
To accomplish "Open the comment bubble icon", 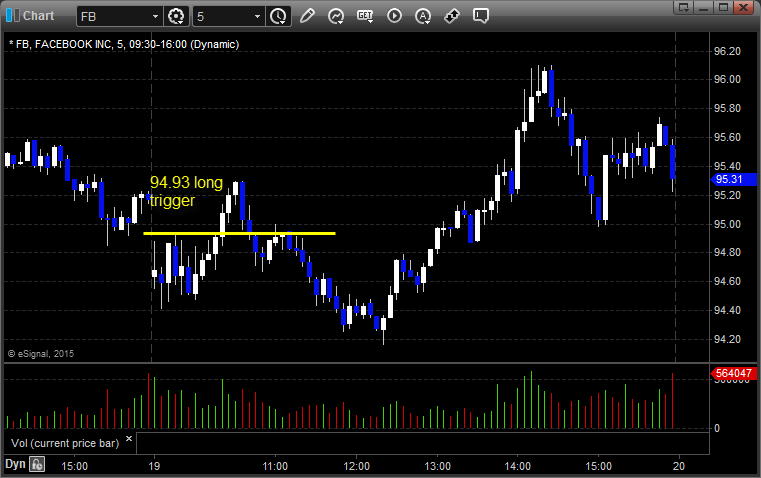I will tap(480, 16).
